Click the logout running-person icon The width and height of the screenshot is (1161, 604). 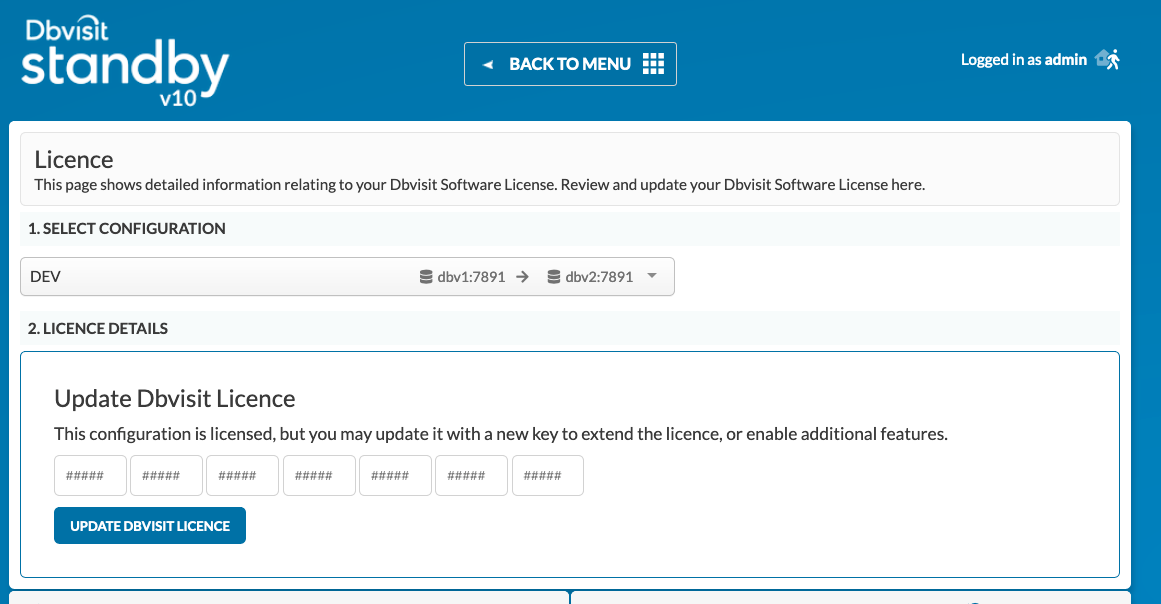1108,59
